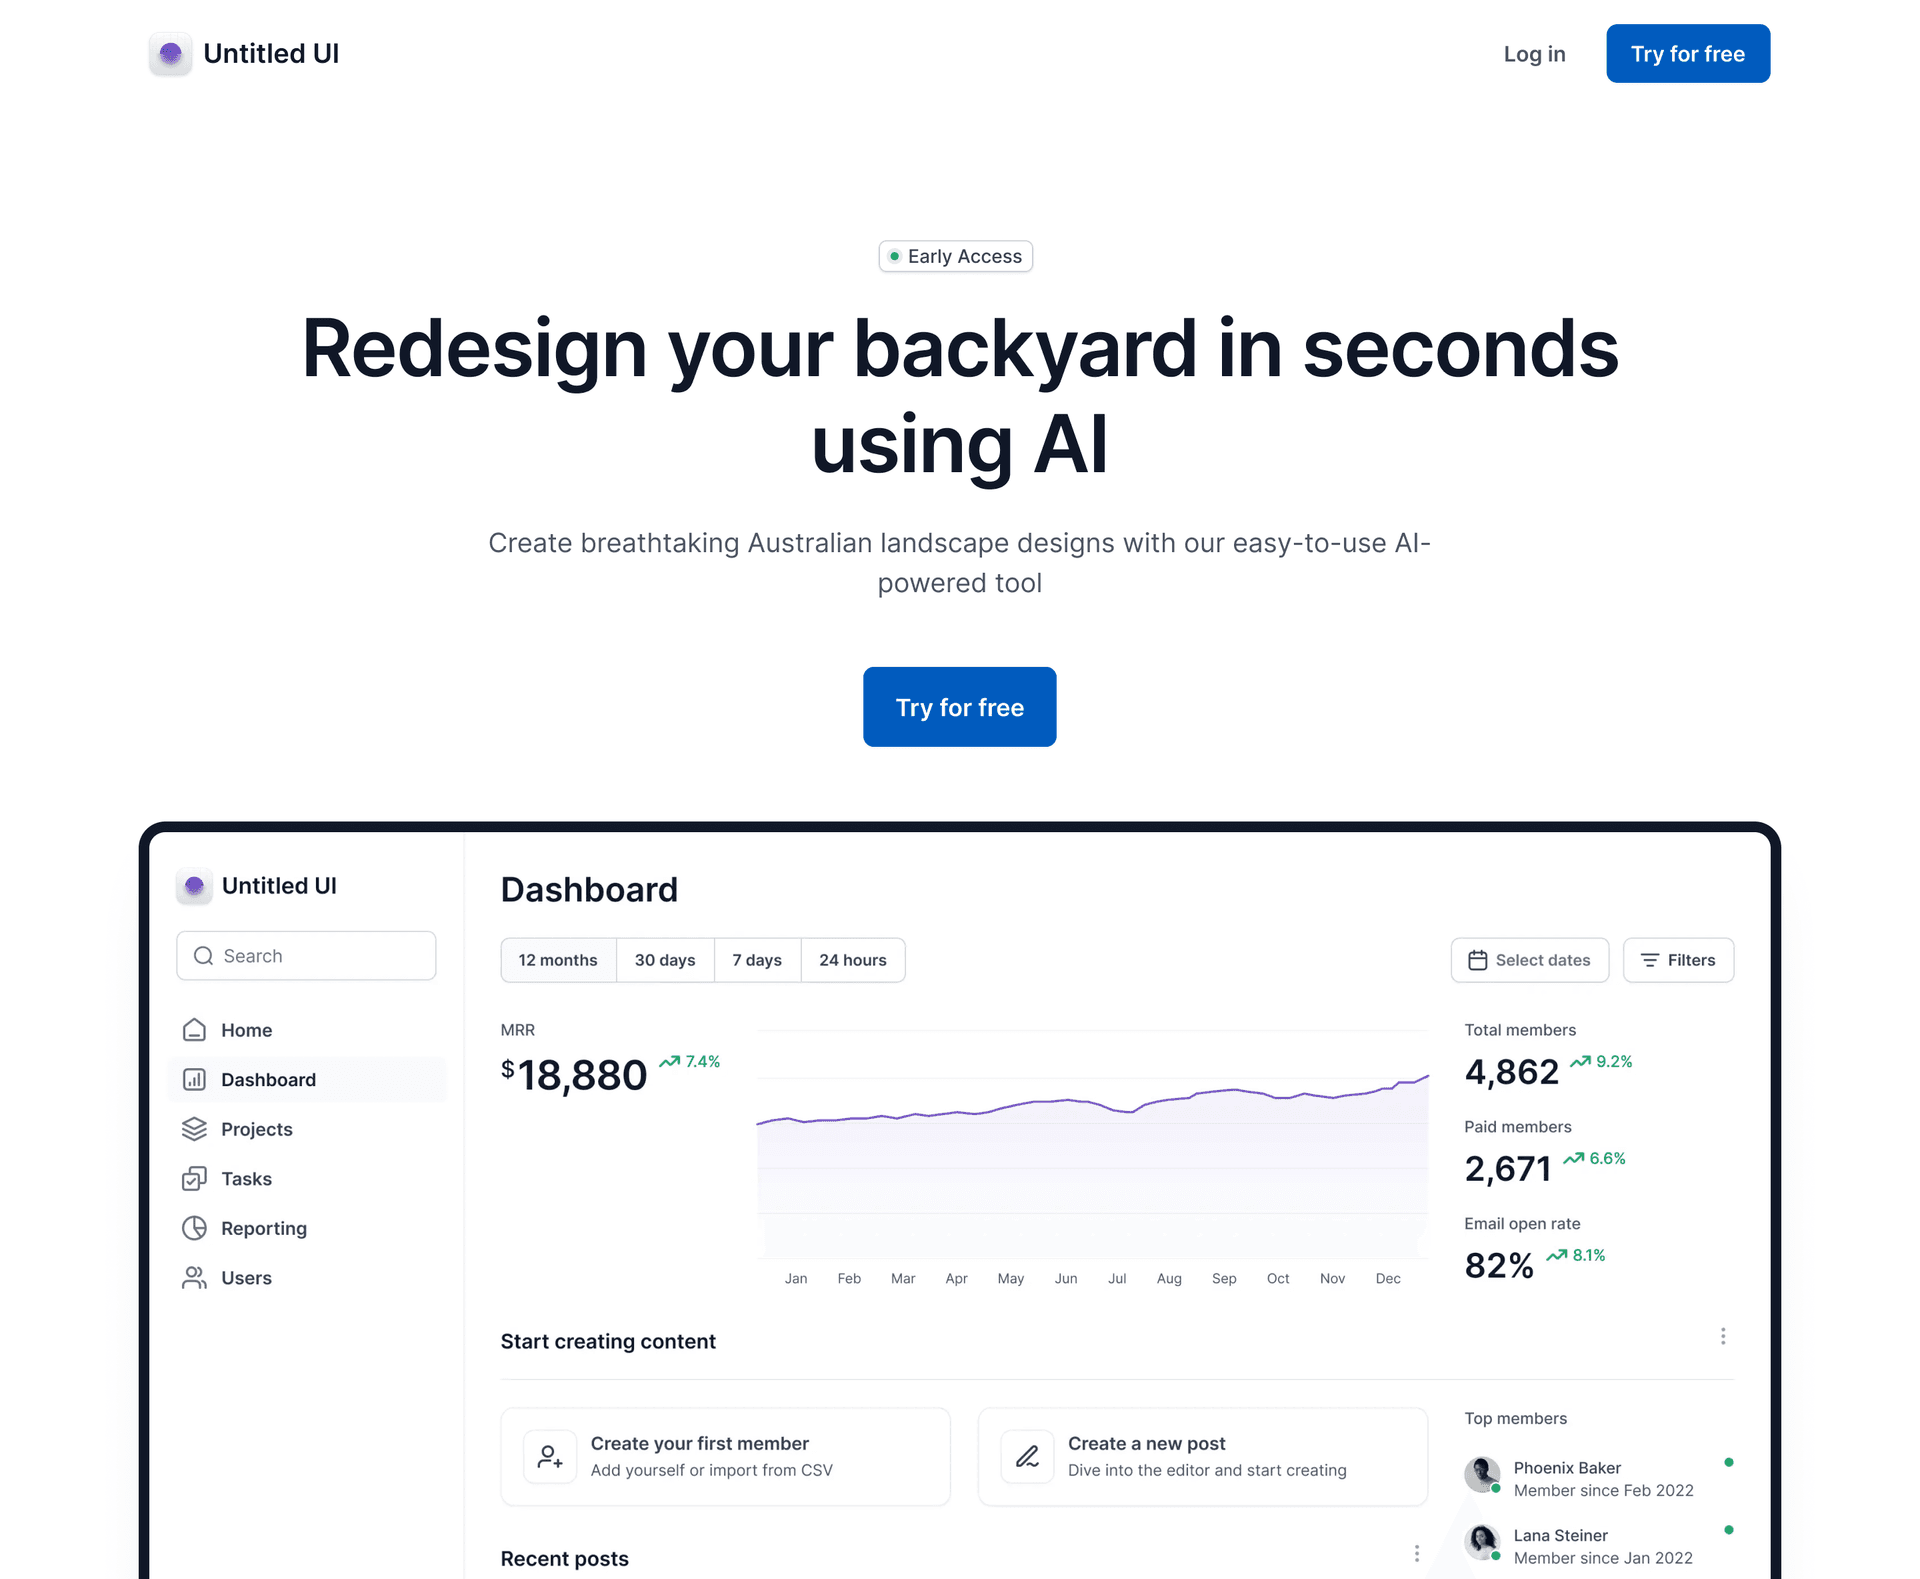The image size is (1920, 1579).
Task: Click the Users people icon in sidebar
Action: pos(194,1278)
